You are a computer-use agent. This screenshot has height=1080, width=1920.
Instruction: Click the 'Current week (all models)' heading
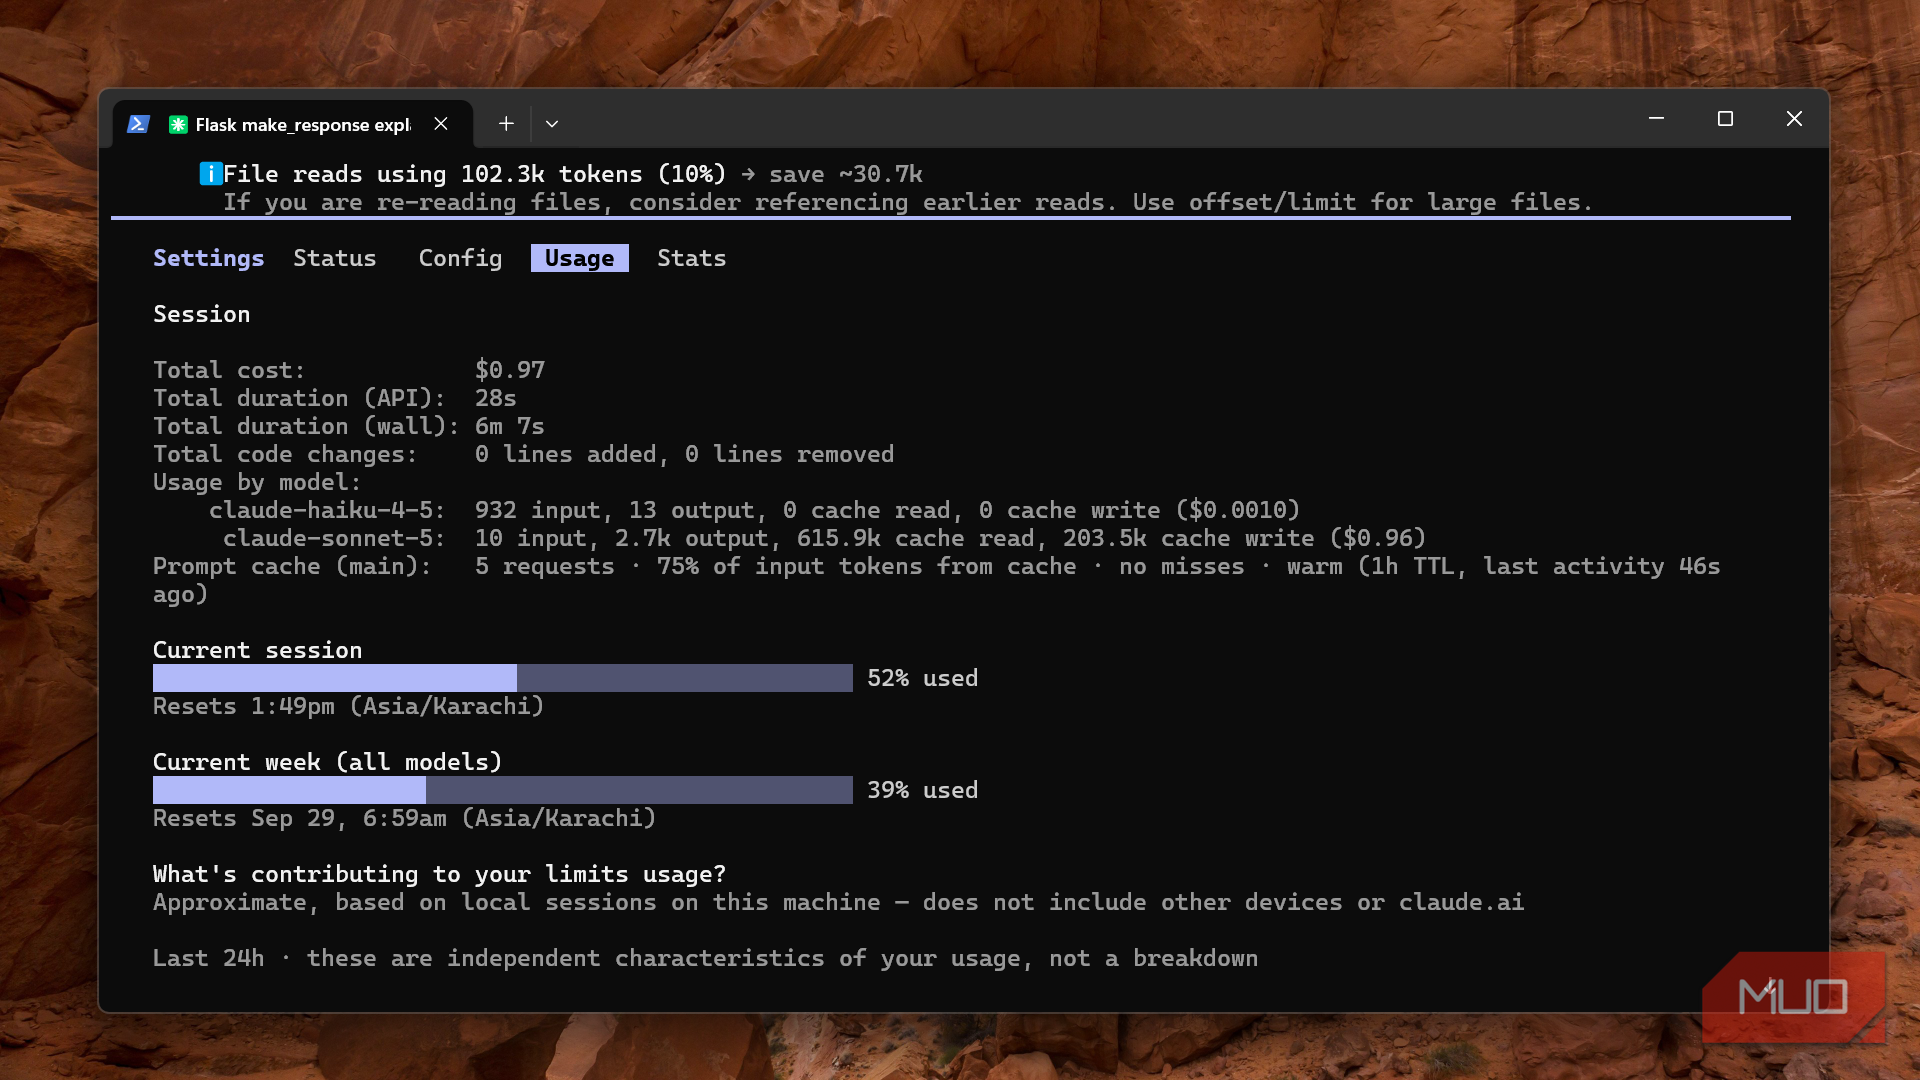click(328, 762)
